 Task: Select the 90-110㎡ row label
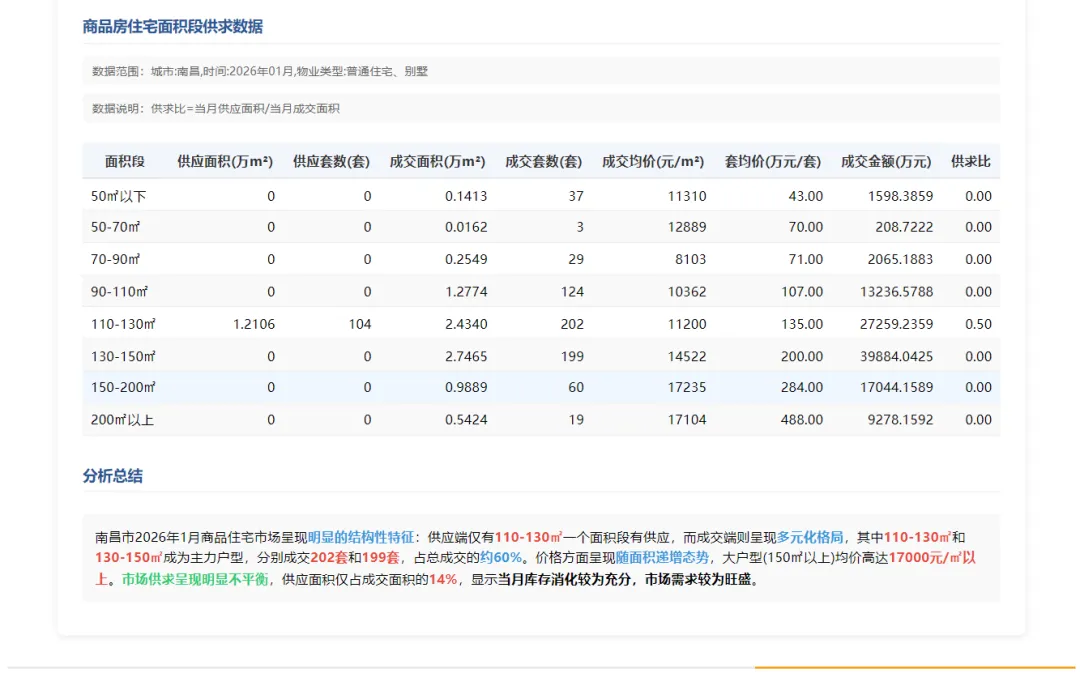point(119,291)
